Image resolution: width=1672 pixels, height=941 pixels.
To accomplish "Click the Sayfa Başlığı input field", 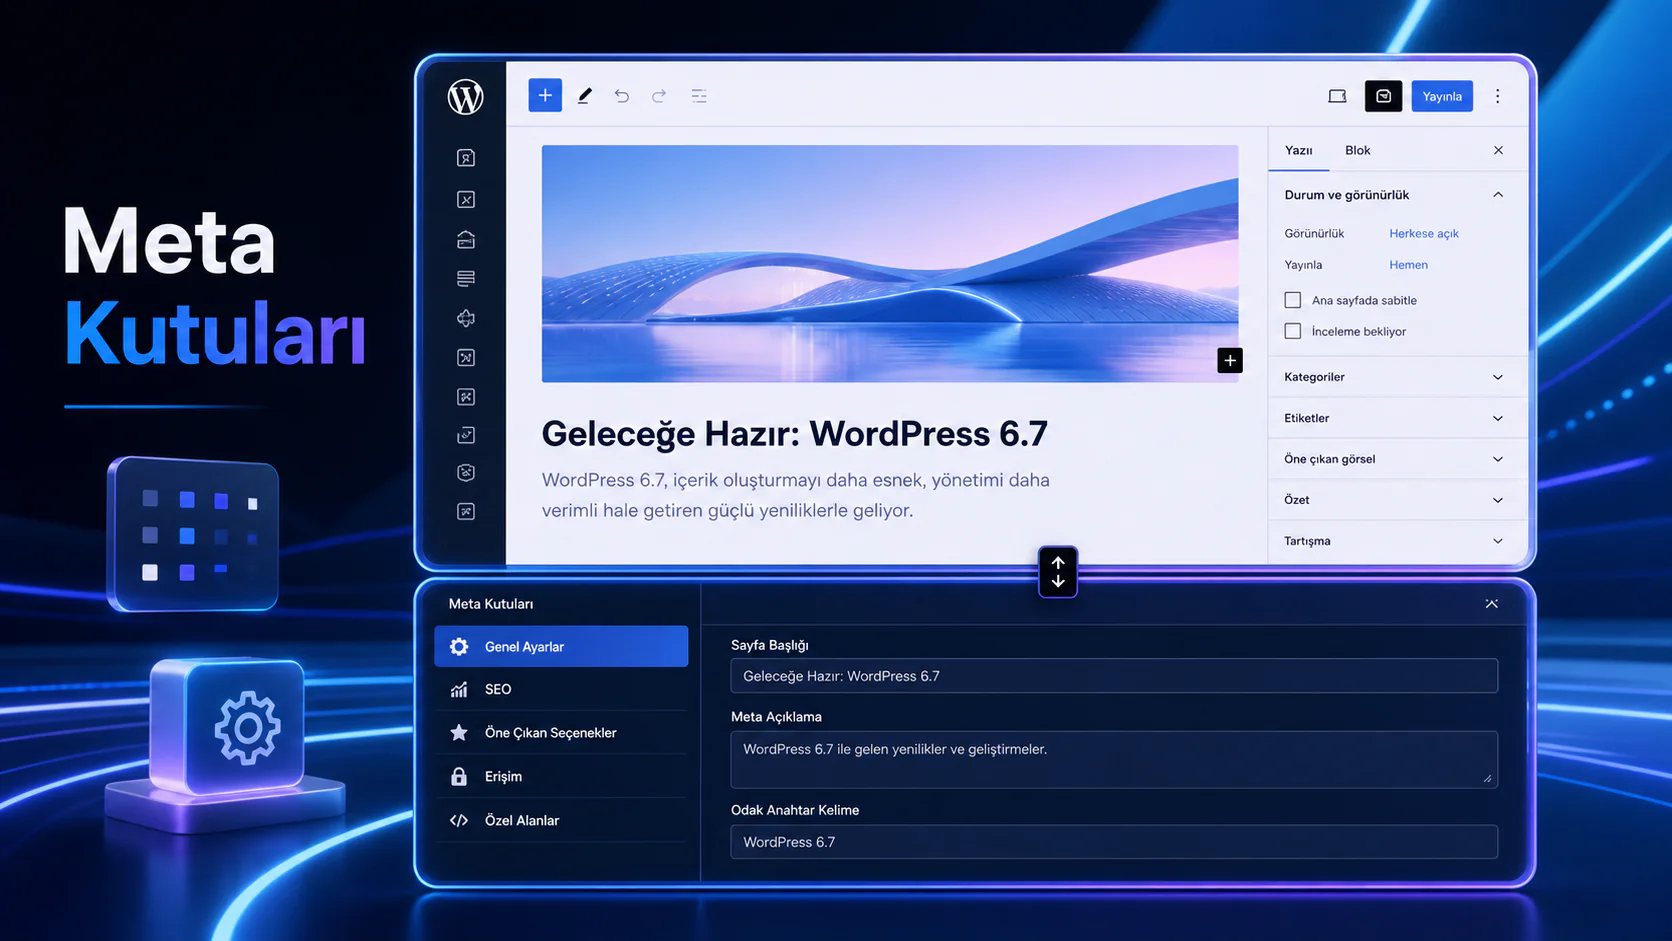I will pyautogui.click(x=1114, y=676).
